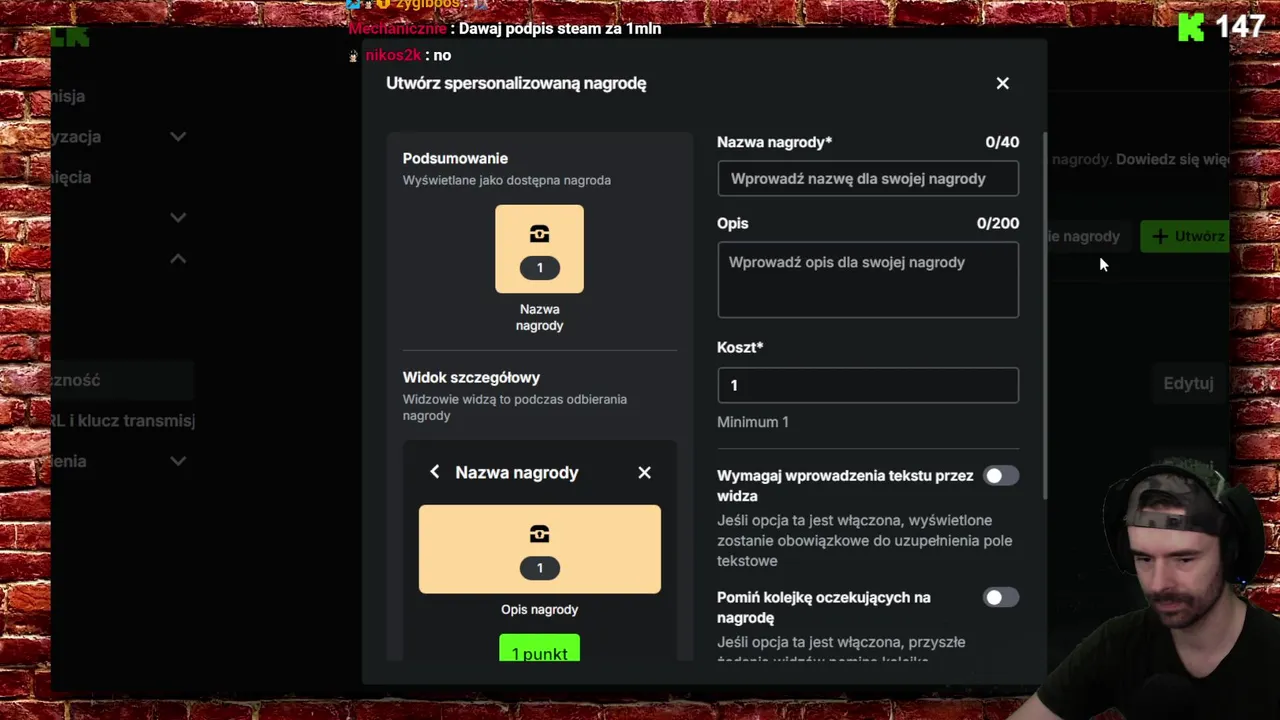Image resolution: width=1280 pixels, height=720 pixels.
Task: Expand the first sidebar chevron
Action: tap(178, 136)
